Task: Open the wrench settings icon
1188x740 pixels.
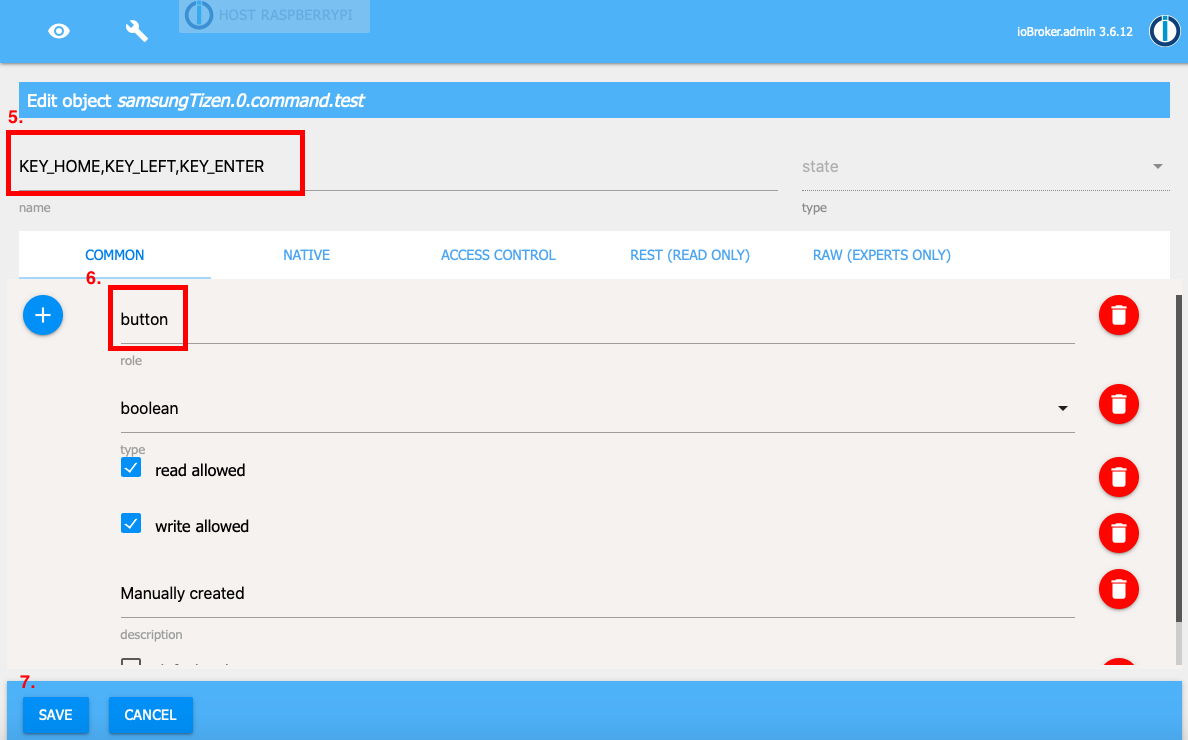Action: coord(136,31)
